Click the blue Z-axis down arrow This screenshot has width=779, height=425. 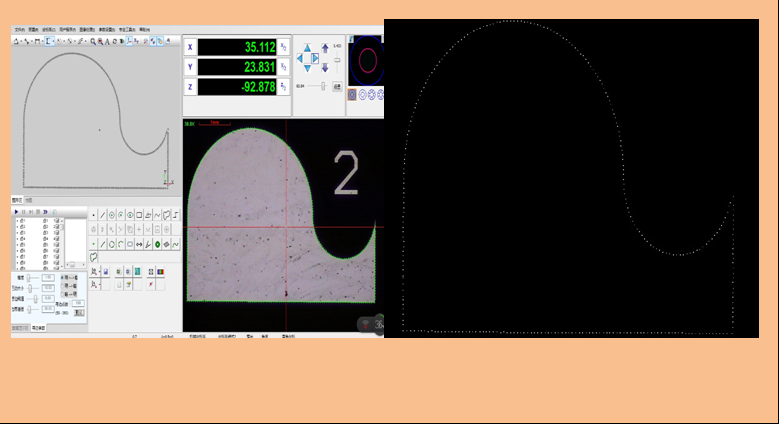(x=325, y=67)
